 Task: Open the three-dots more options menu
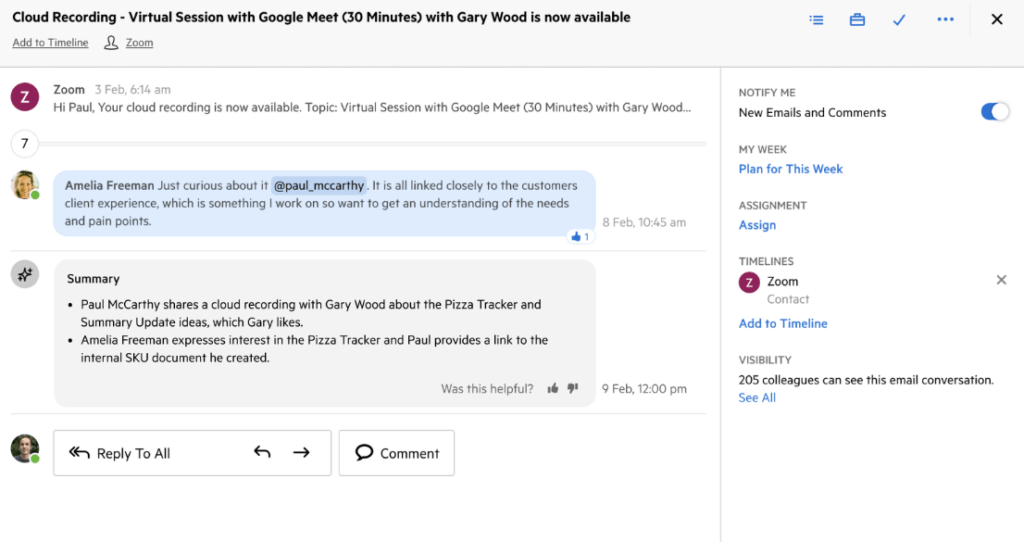(x=945, y=20)
